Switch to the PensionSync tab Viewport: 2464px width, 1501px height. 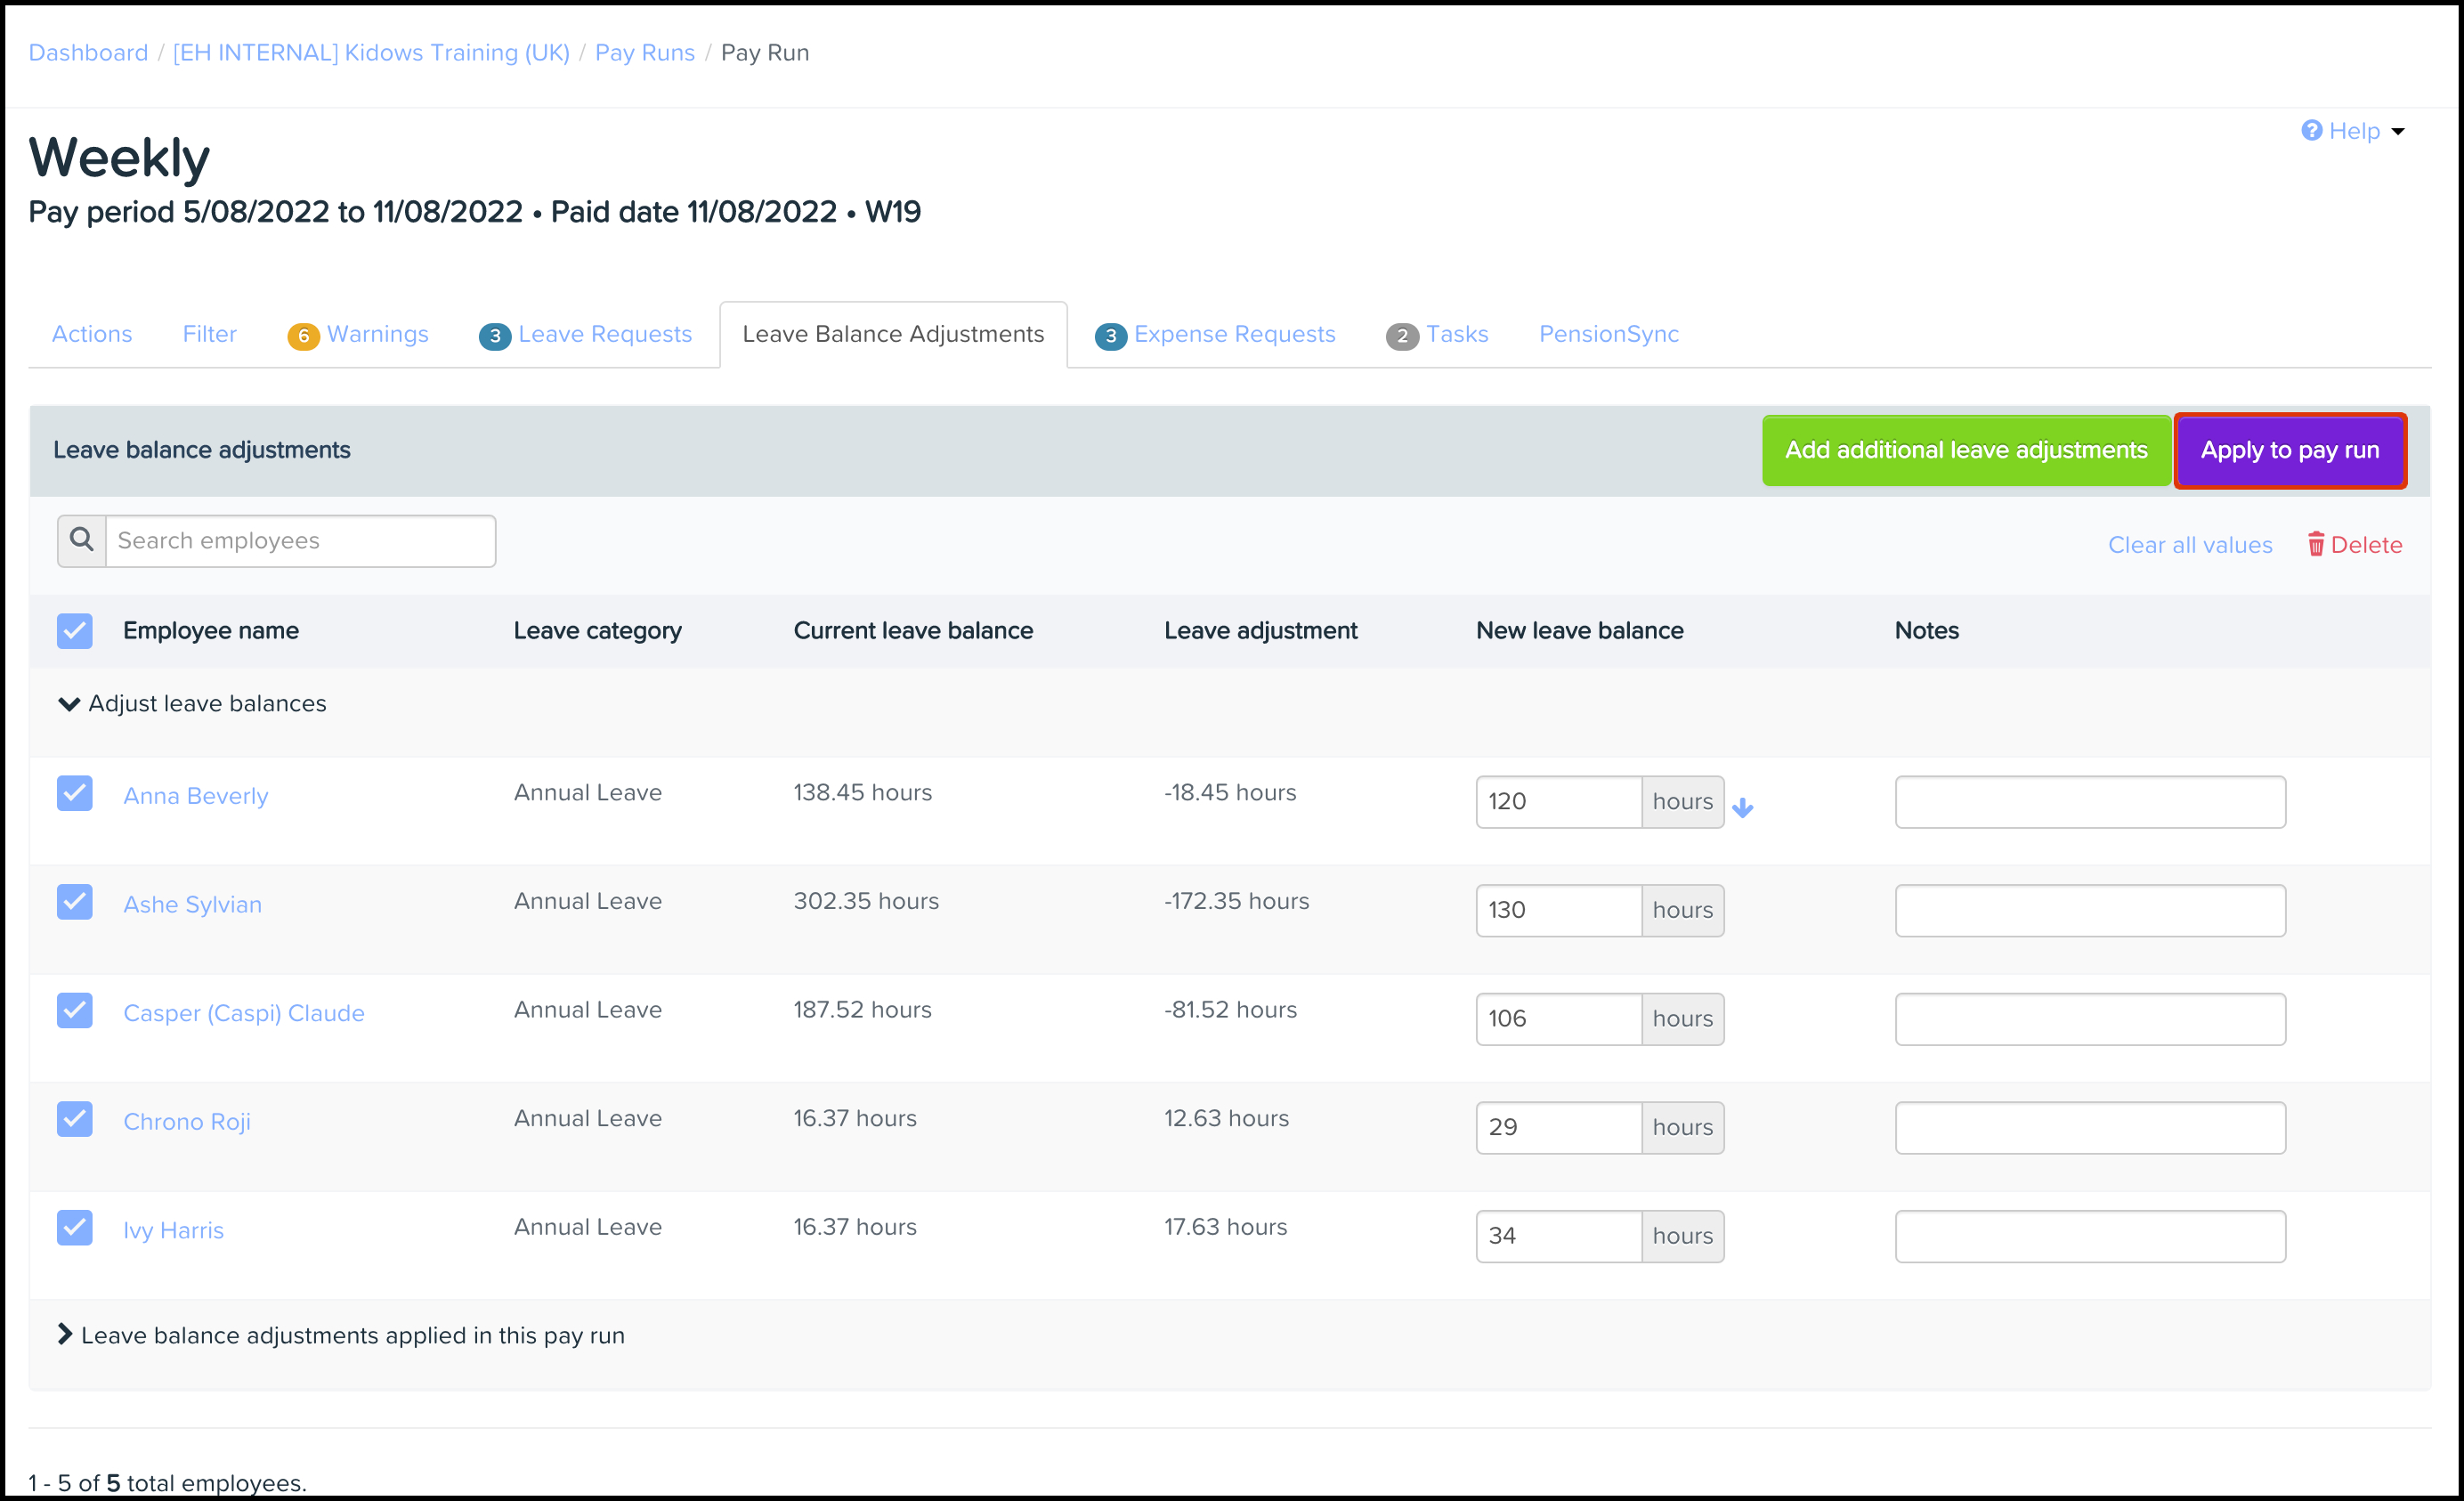coord(1608,334)
